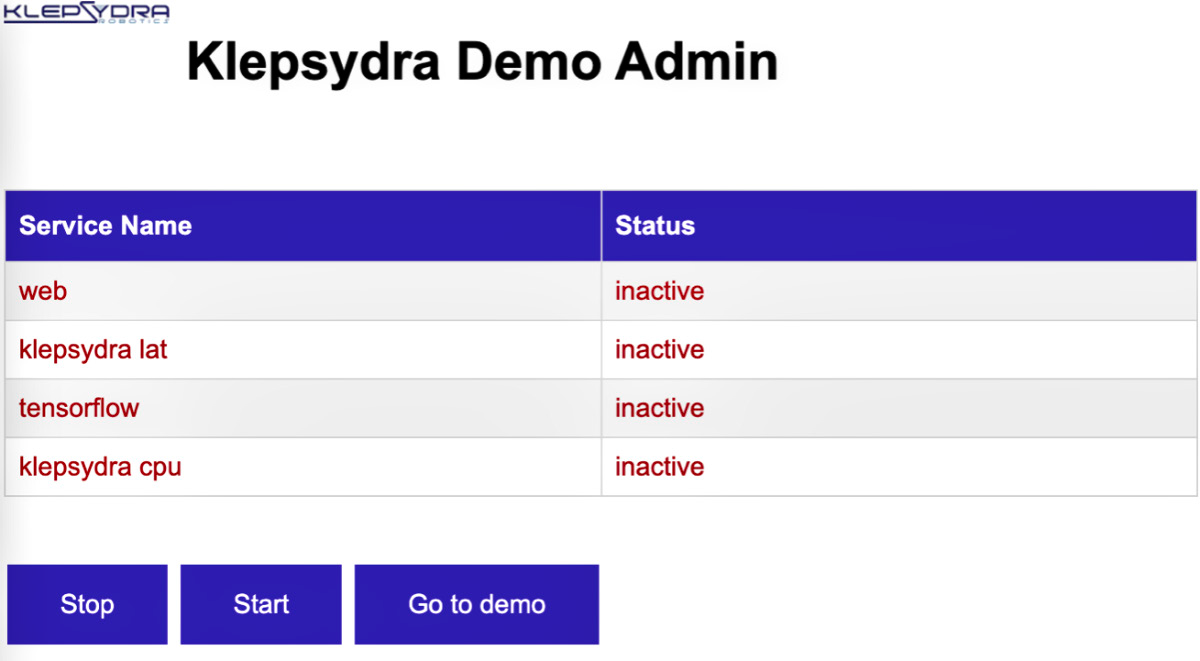Click the Status column header
The width and height of the screenshot is (1200, 661).
655,225
